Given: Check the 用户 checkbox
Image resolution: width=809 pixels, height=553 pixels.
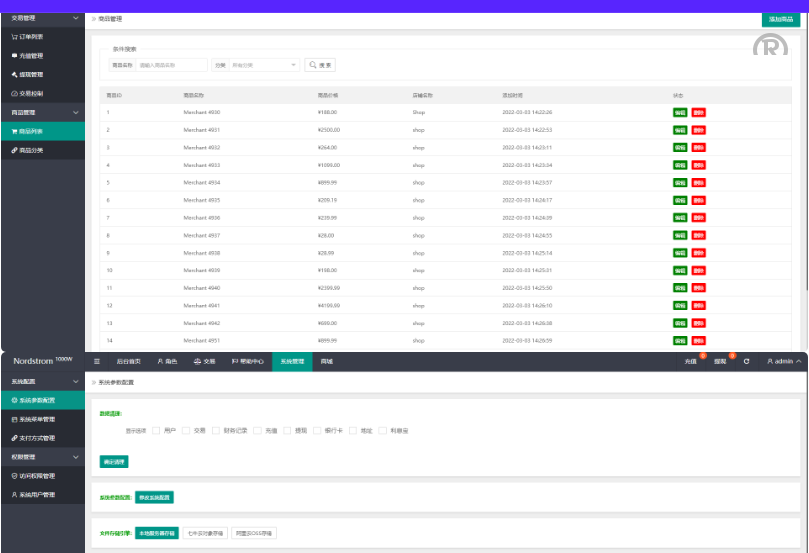Looking at the screenshot, I should click(156, 430).
